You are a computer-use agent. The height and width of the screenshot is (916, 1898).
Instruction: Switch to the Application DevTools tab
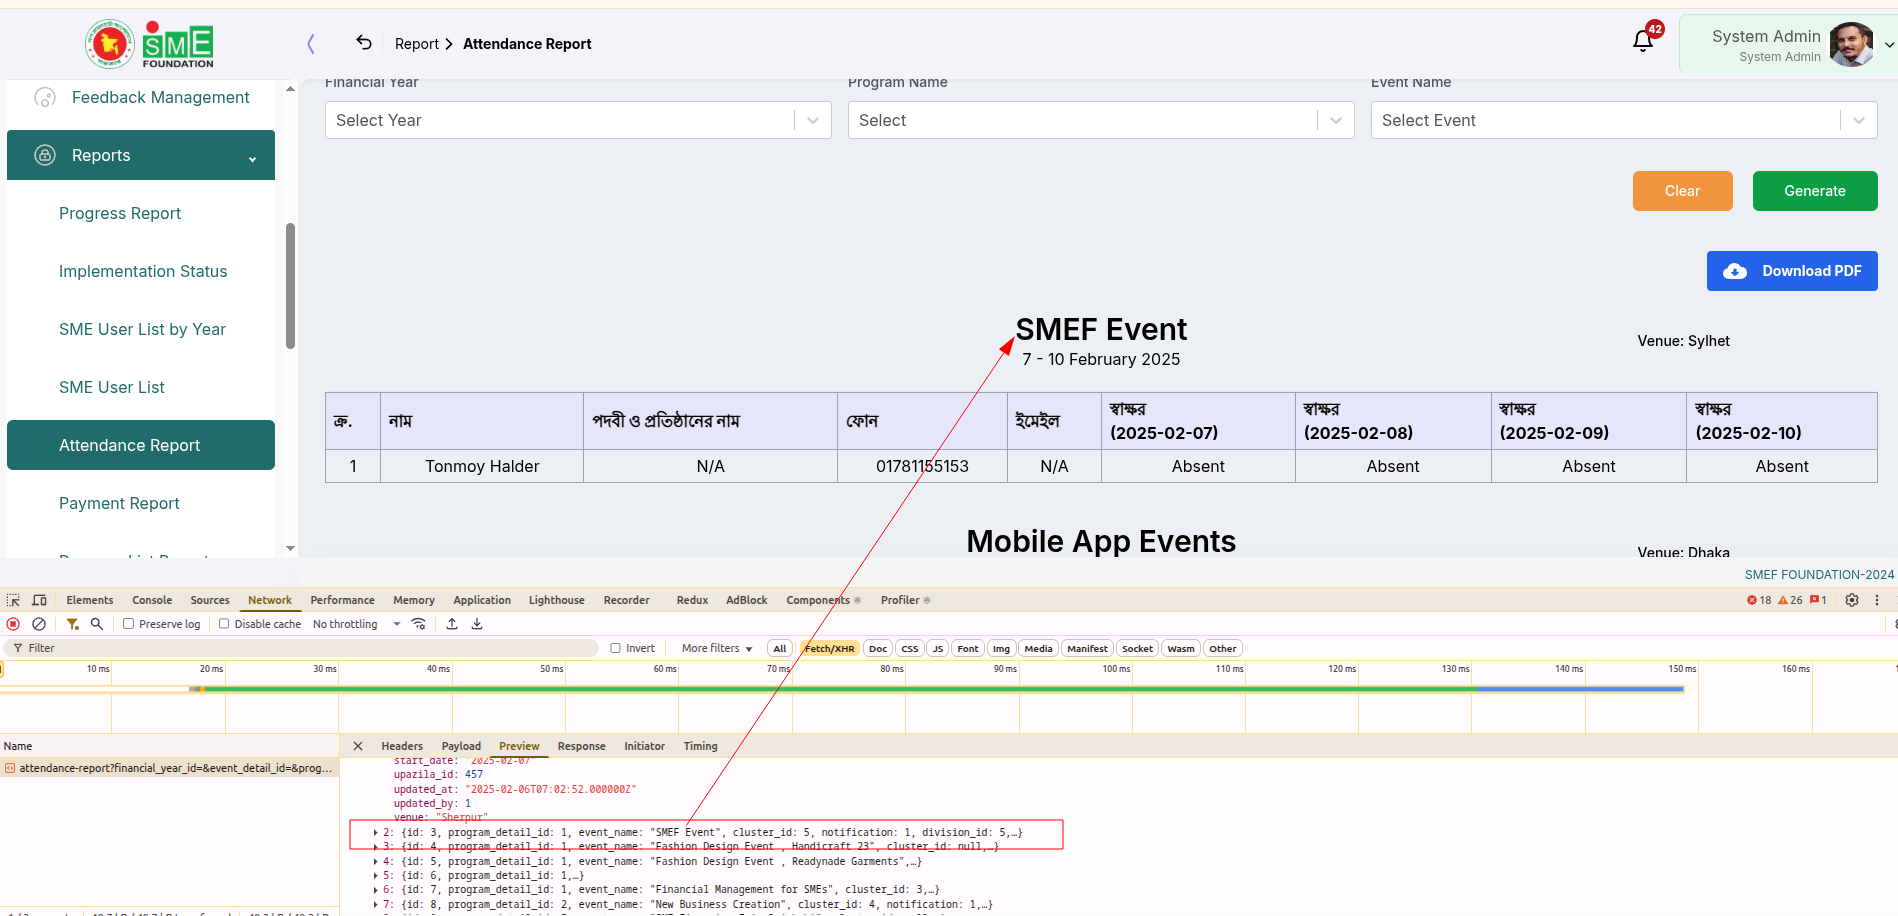(x=482, y=600)
